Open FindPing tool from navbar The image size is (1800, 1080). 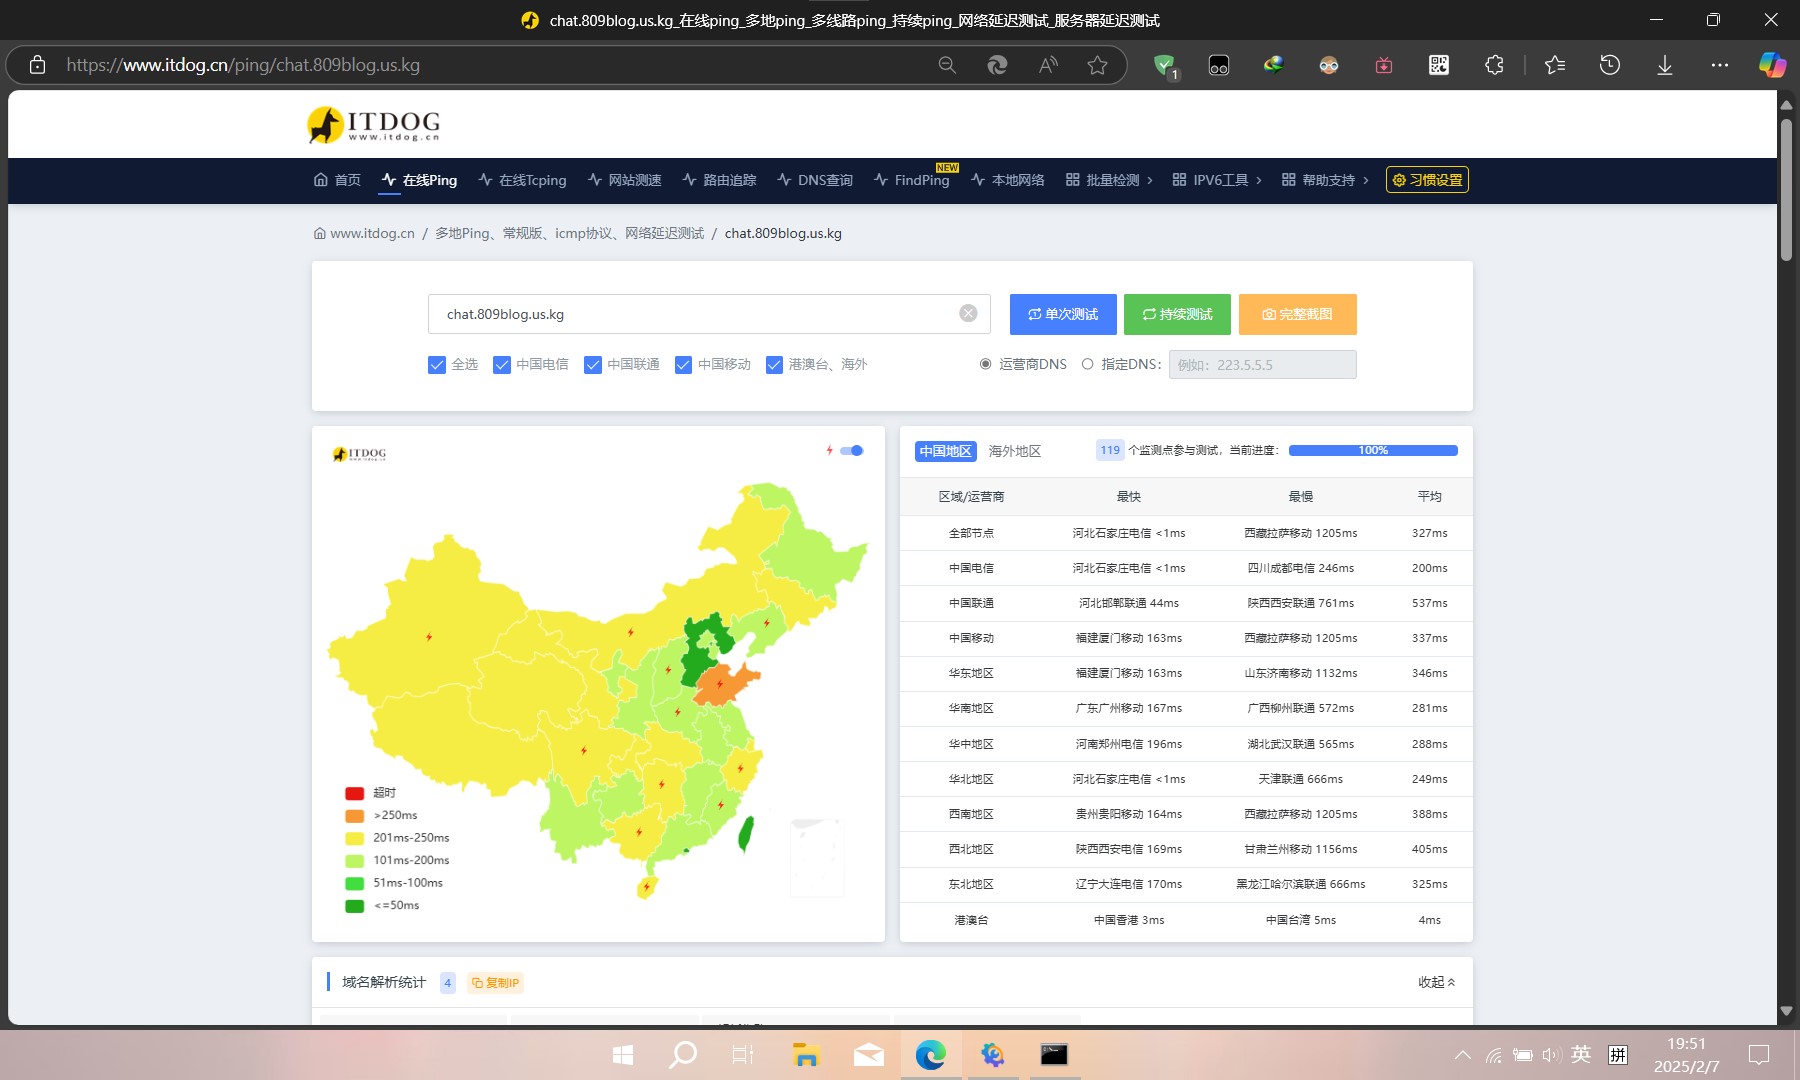[912, 180]
